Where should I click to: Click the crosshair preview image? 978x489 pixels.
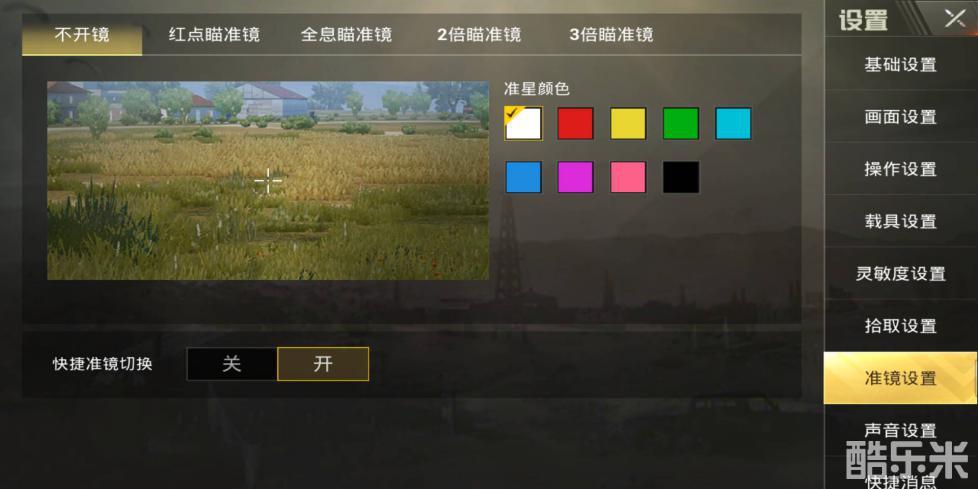coord(268,180)
